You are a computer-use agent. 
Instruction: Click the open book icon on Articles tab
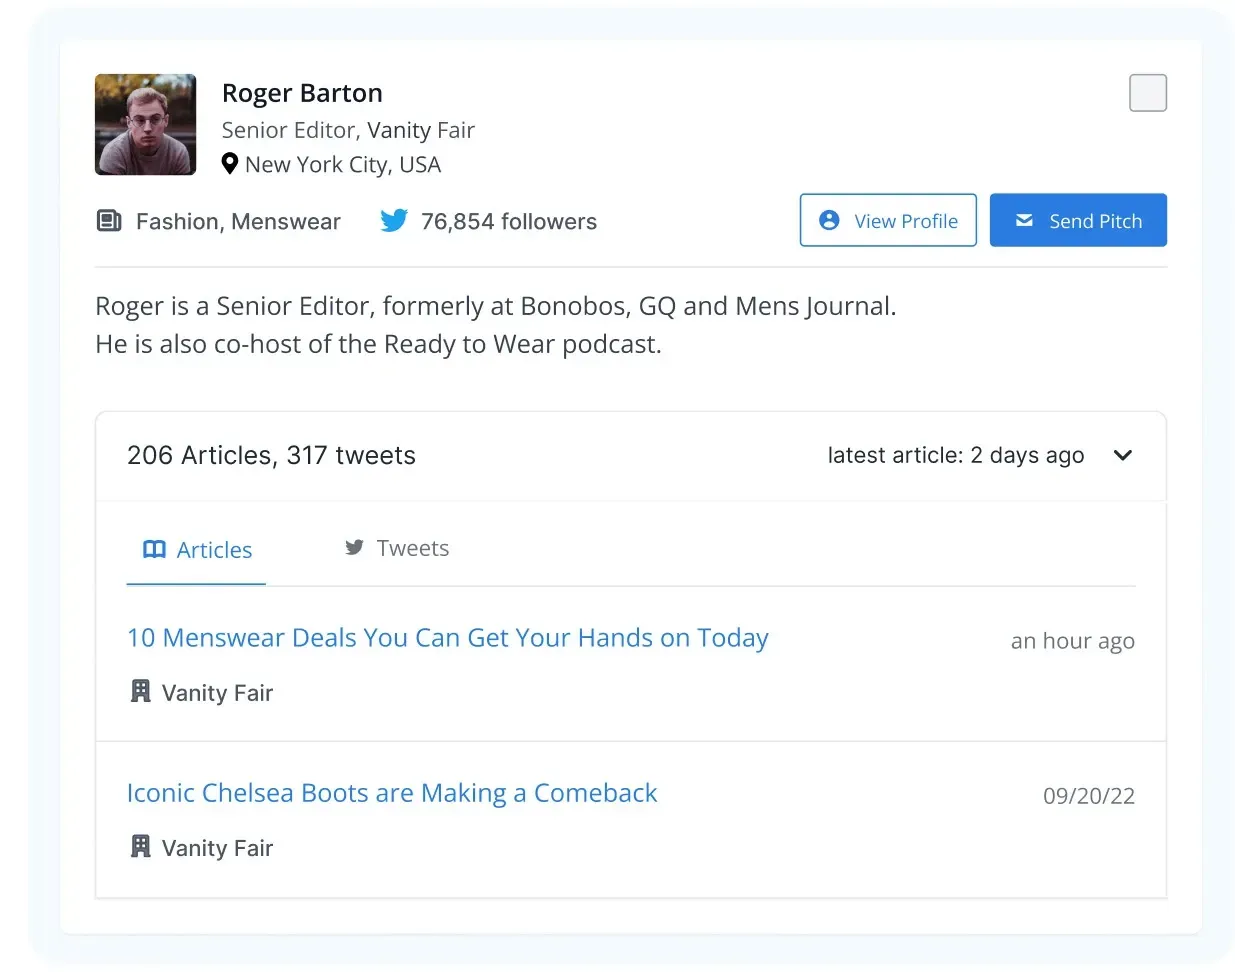(154, 549)
